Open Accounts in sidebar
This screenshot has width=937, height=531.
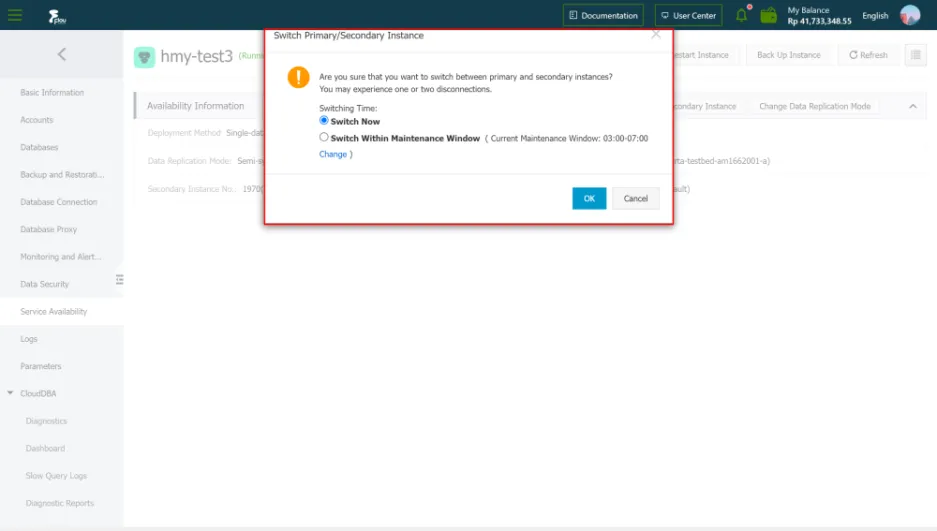click(36, 120)
